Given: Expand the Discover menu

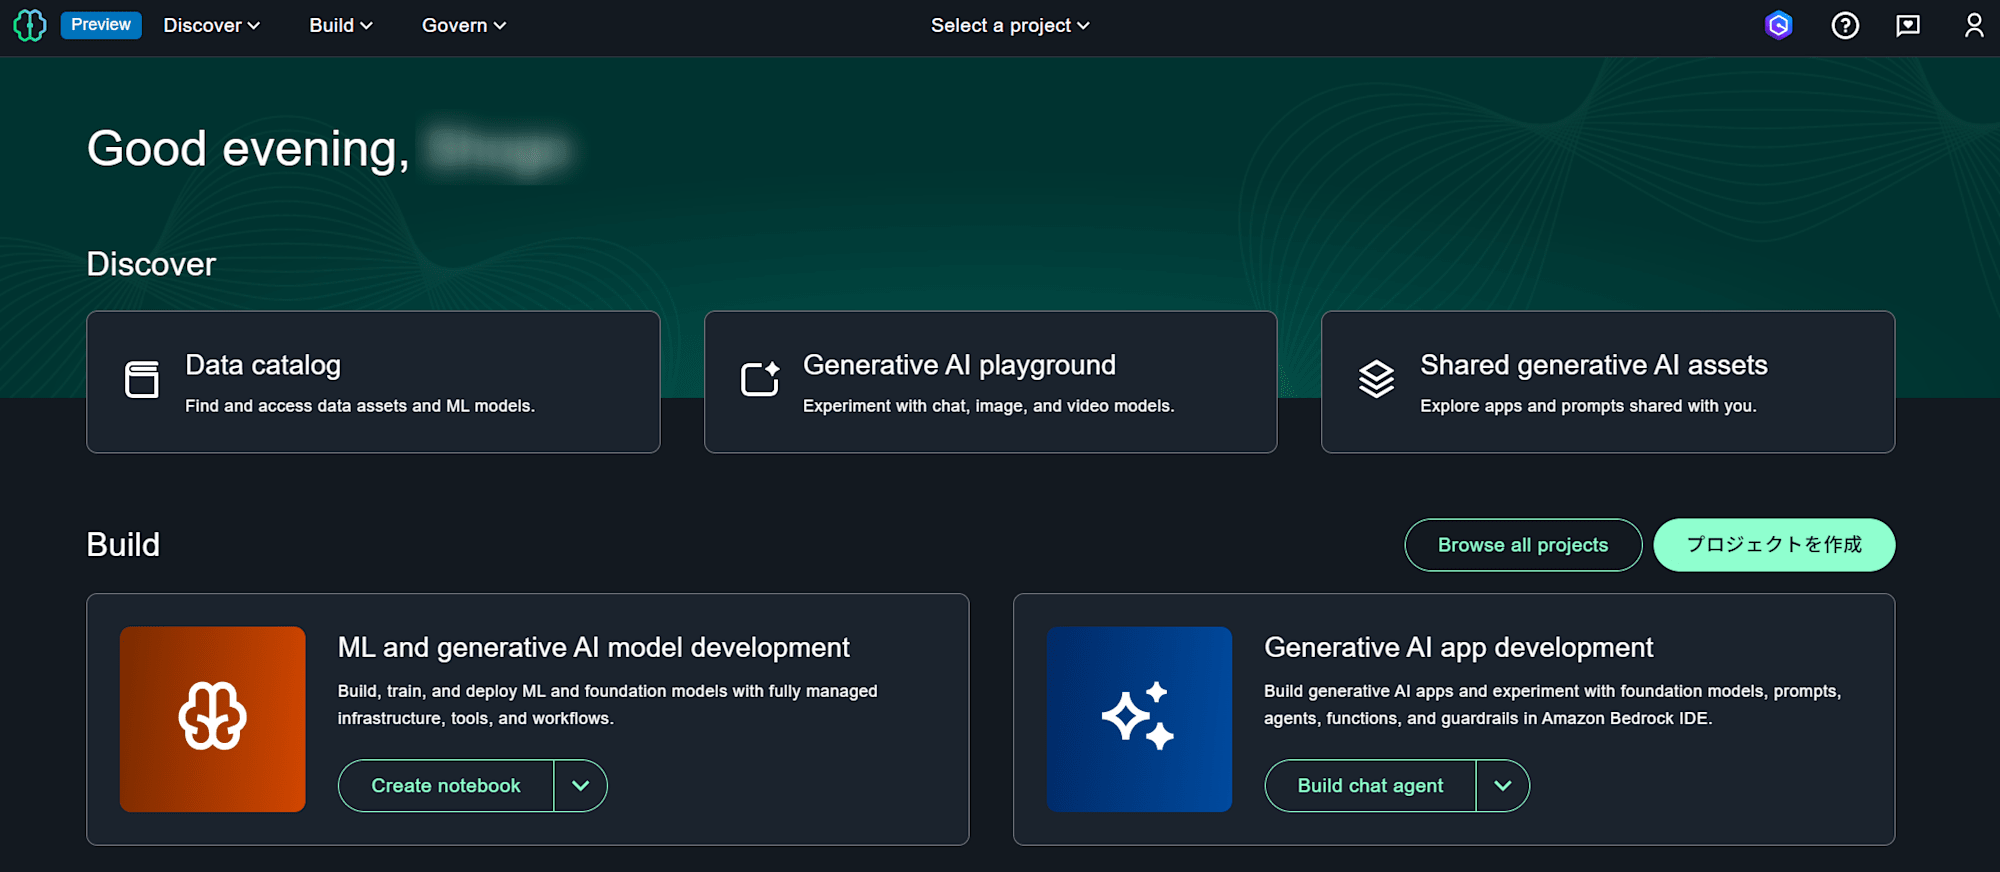Looking at the screenshot, I should (x=212, y=26).
